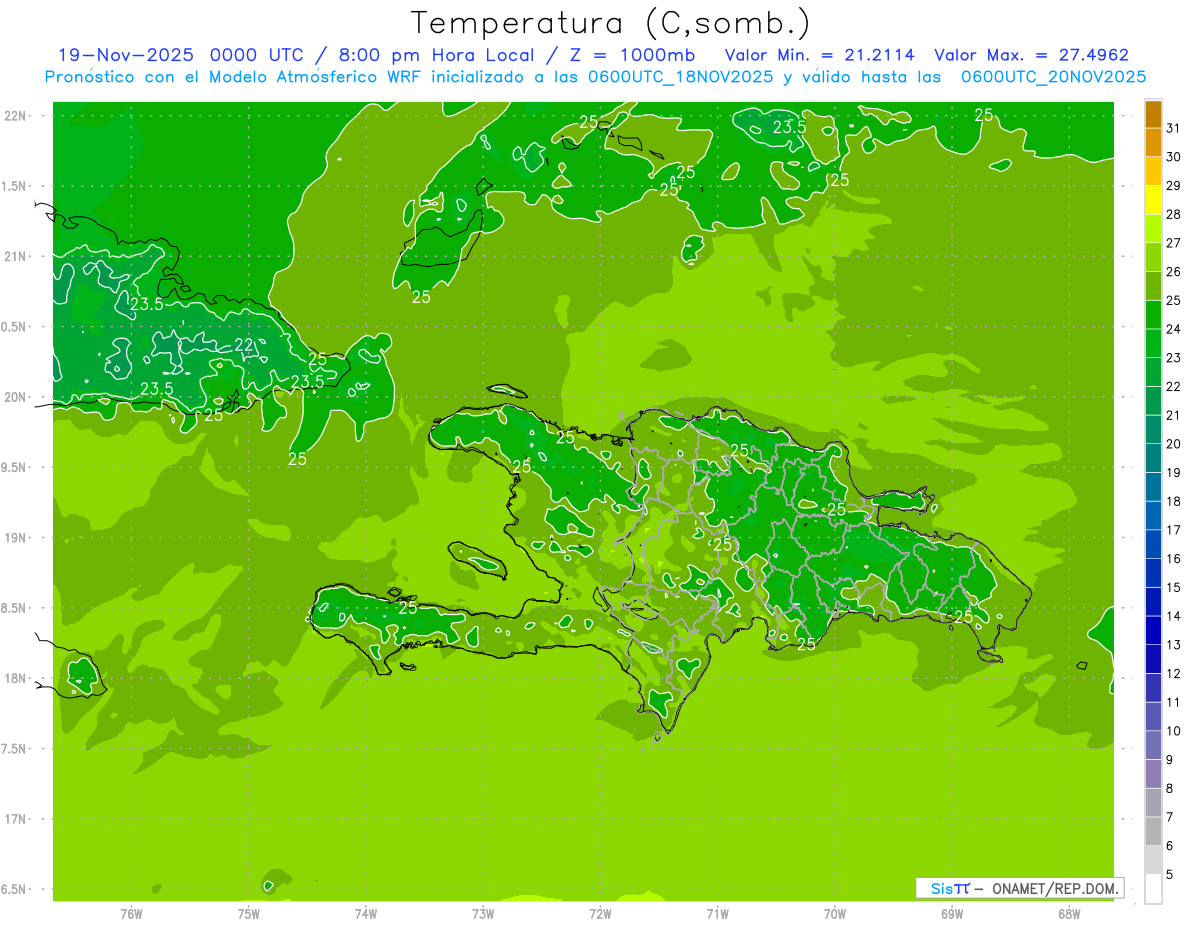1200x927 pixels.
Task: Click the gray swatch between 6 and 7
Action: click(1153, 831)
